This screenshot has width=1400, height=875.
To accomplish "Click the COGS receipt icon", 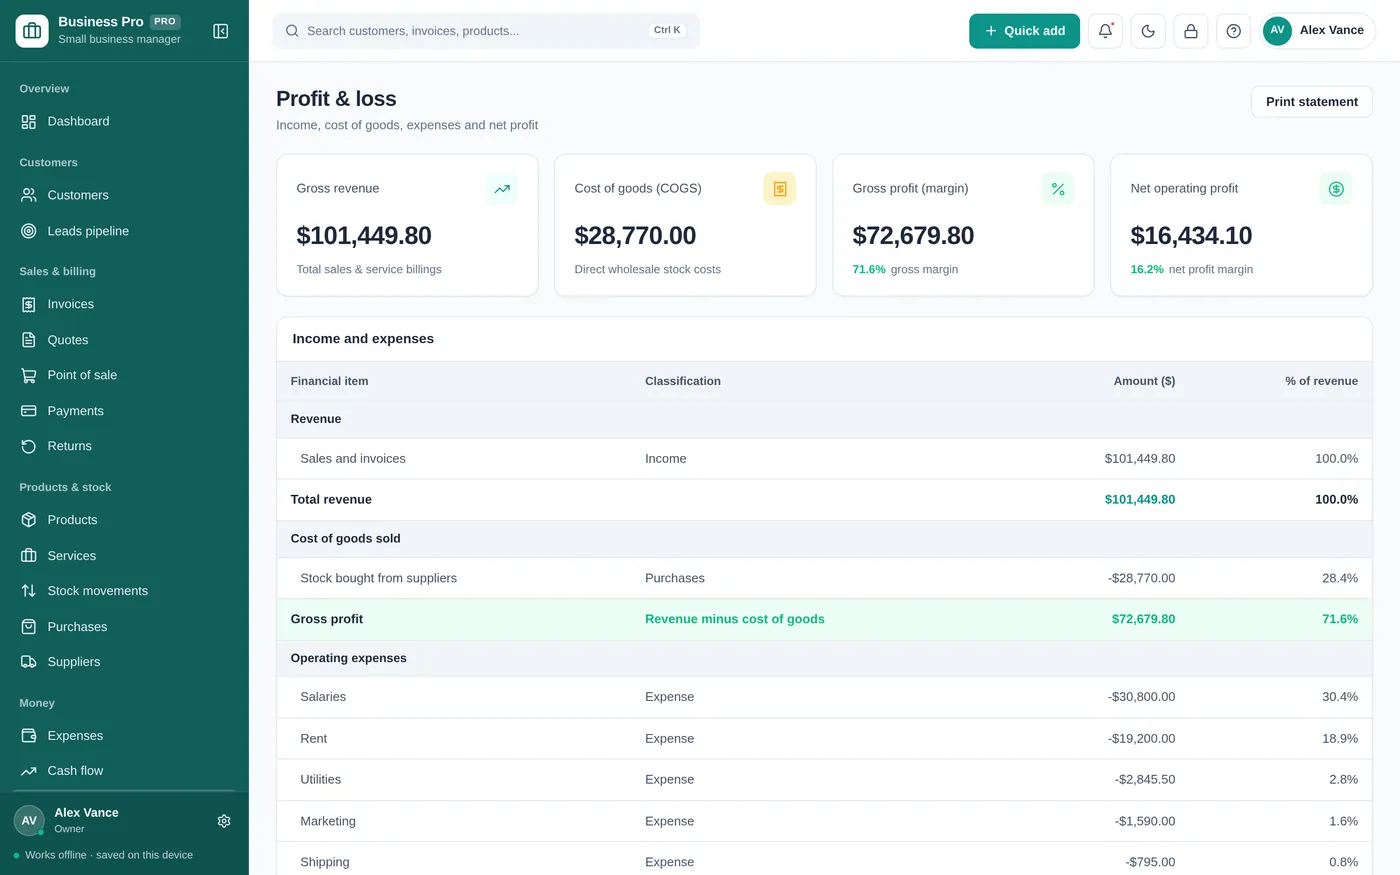I will point(780,189).
